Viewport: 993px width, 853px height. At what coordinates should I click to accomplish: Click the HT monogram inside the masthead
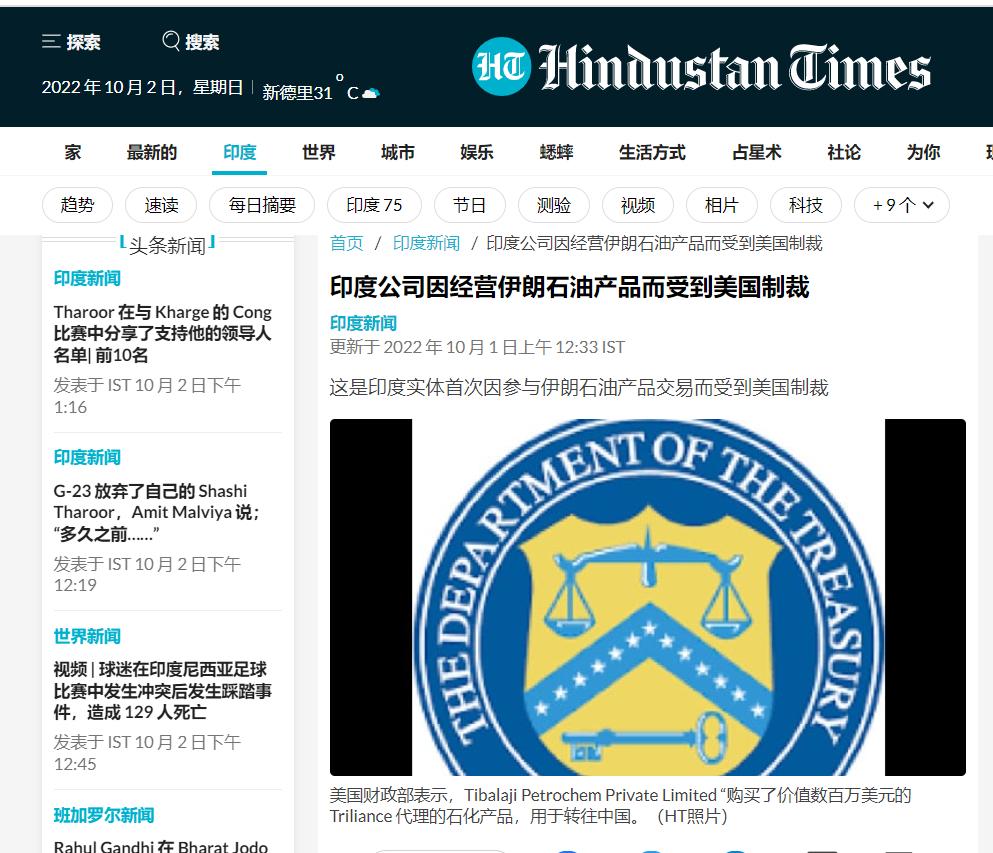(x=499, y=66)
